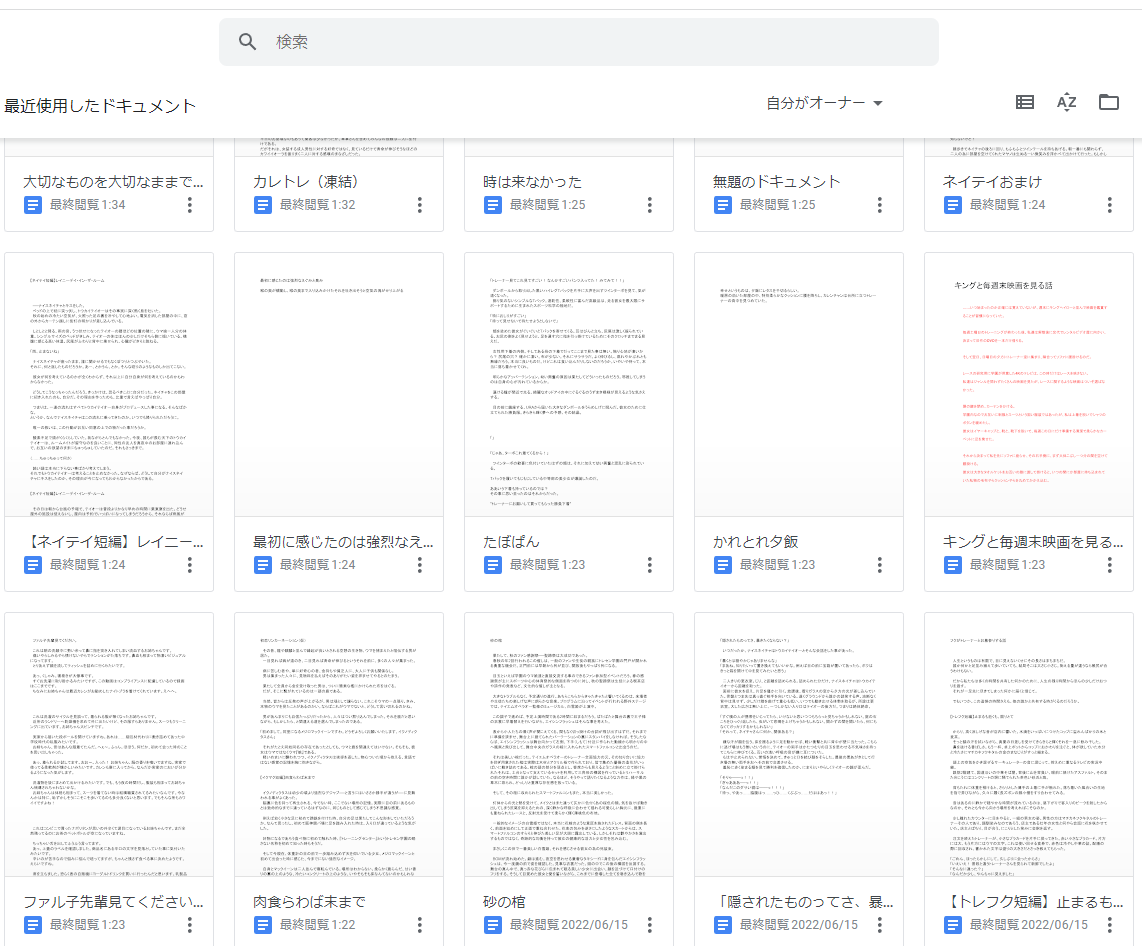The width and height of the screenshot is (1142, 946).
Task: Open the AZ sort options
Action: pos(1067,102)
